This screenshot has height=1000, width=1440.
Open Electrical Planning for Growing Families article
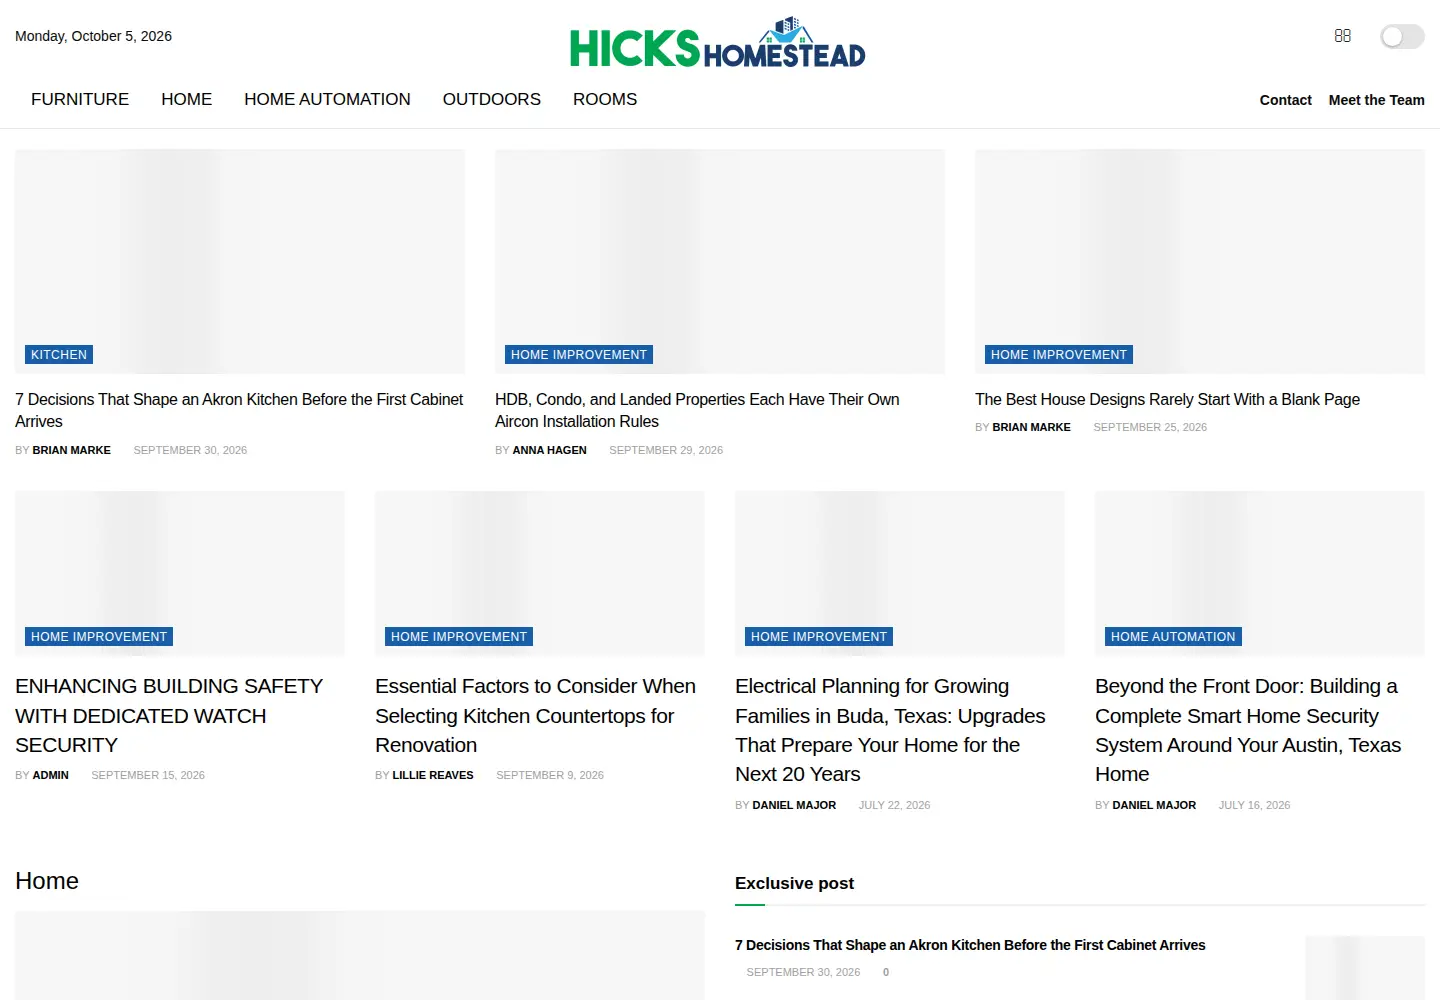[x=890, y=730]
